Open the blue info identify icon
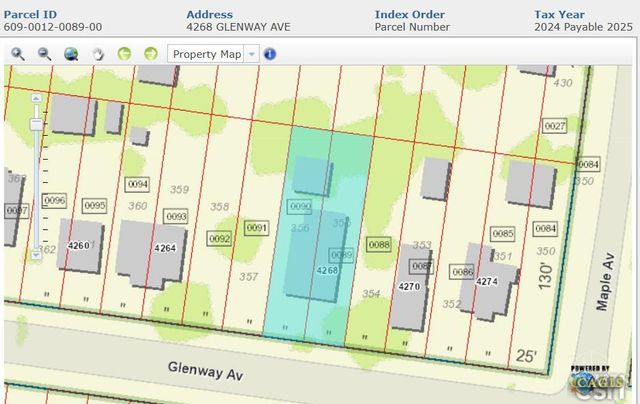This screenshot has height=404, width=640. pyautogui.click(x=269, y=52)
